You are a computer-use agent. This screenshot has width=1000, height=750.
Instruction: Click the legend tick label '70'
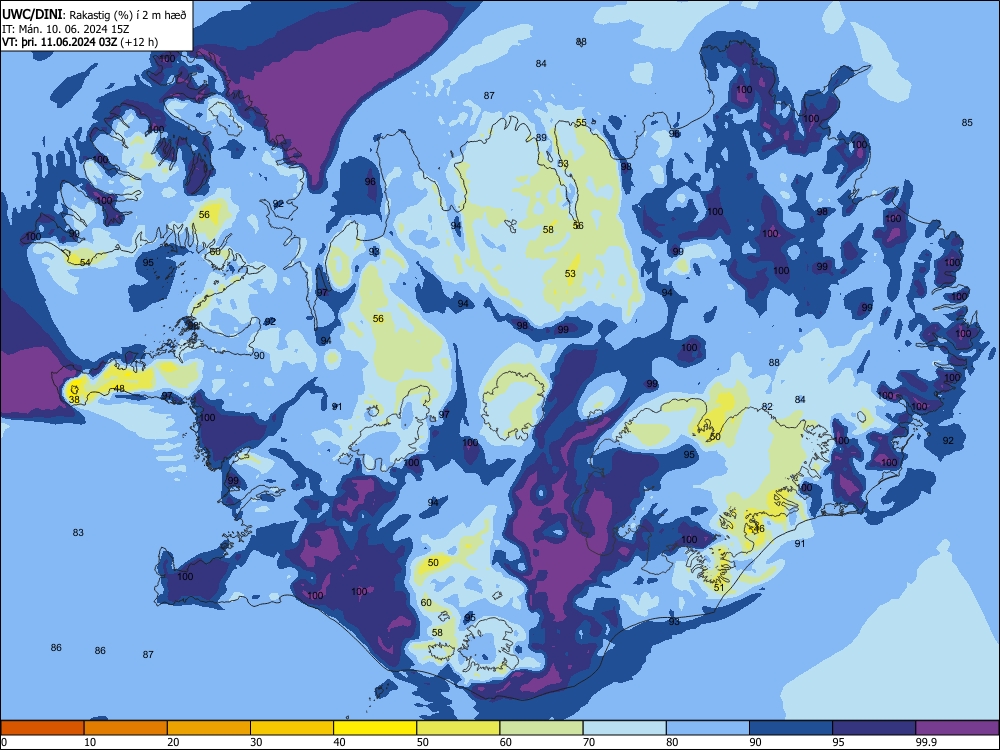589,742
